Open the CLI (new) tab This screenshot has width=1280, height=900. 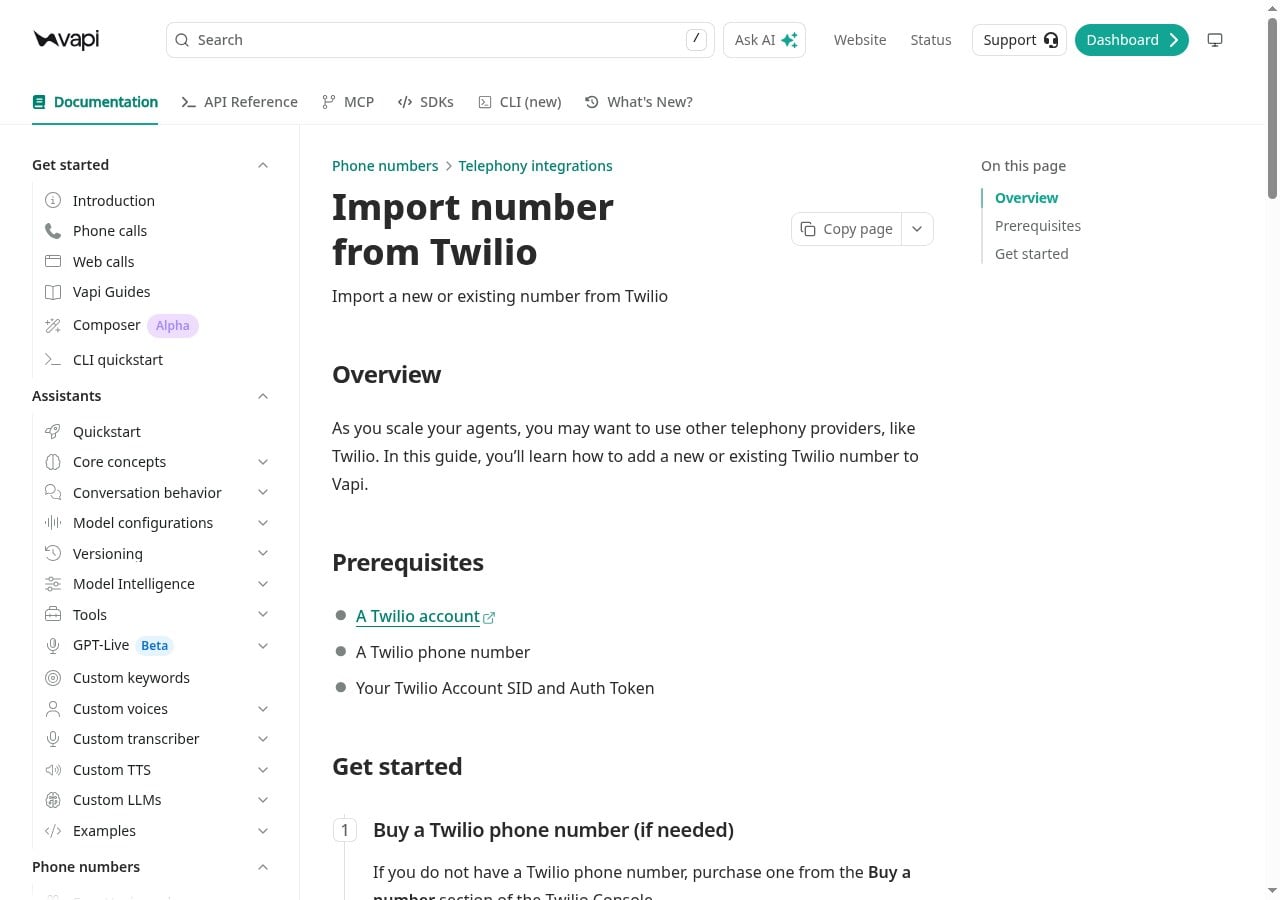520,102
